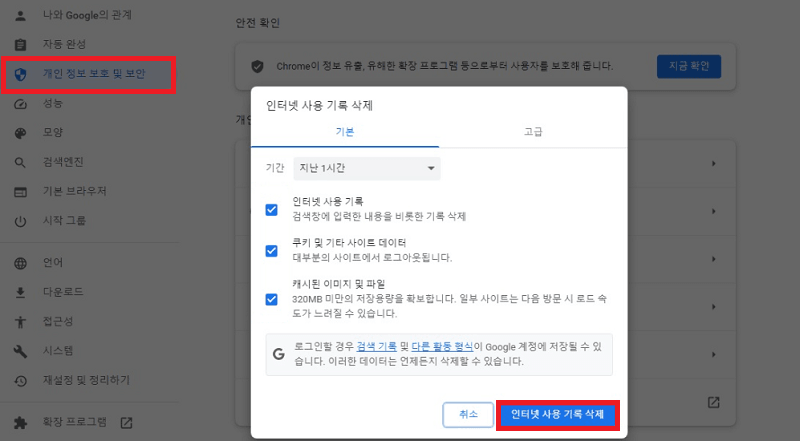
Task: Click external link icon beside 확장 프로그램
Action: pyautogui.click(x=126, y=423)
